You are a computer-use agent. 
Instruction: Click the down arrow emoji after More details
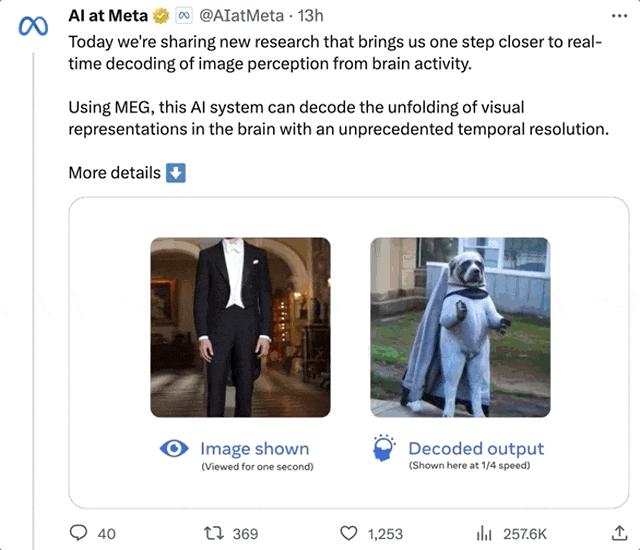click(x=176, y=173)
